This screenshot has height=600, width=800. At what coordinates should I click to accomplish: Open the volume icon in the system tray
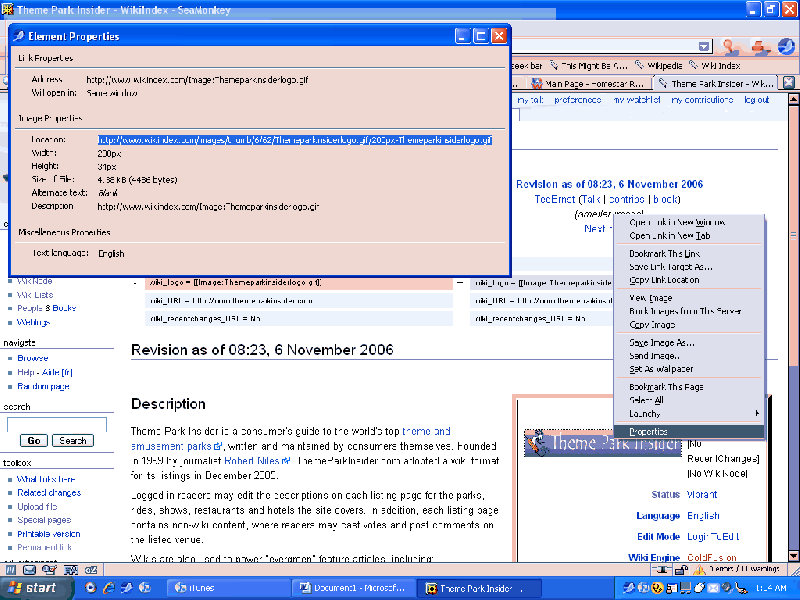[x=726, y=588]
